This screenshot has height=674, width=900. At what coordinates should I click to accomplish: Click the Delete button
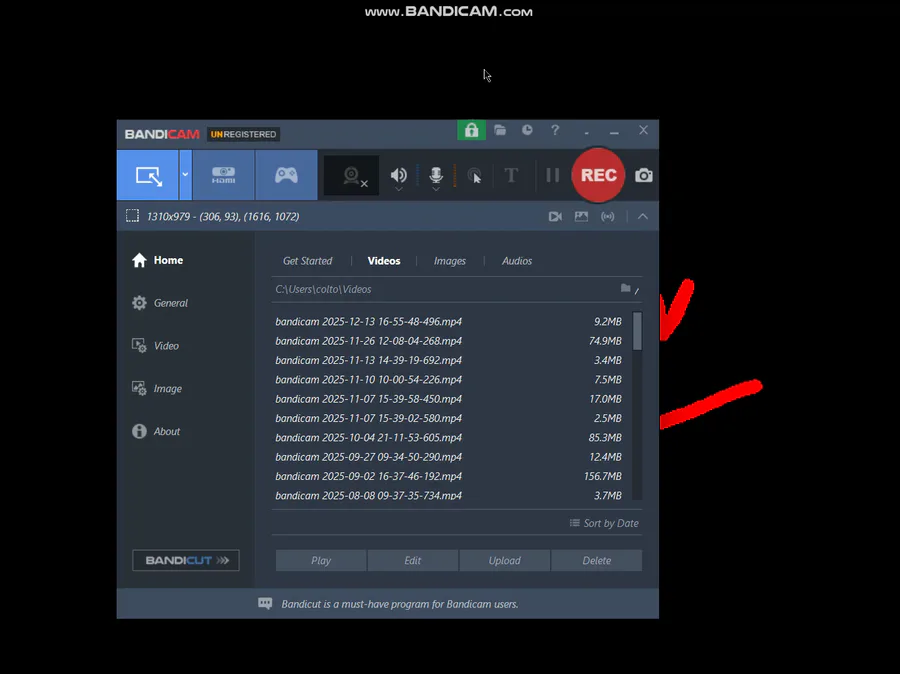point(596,560)
